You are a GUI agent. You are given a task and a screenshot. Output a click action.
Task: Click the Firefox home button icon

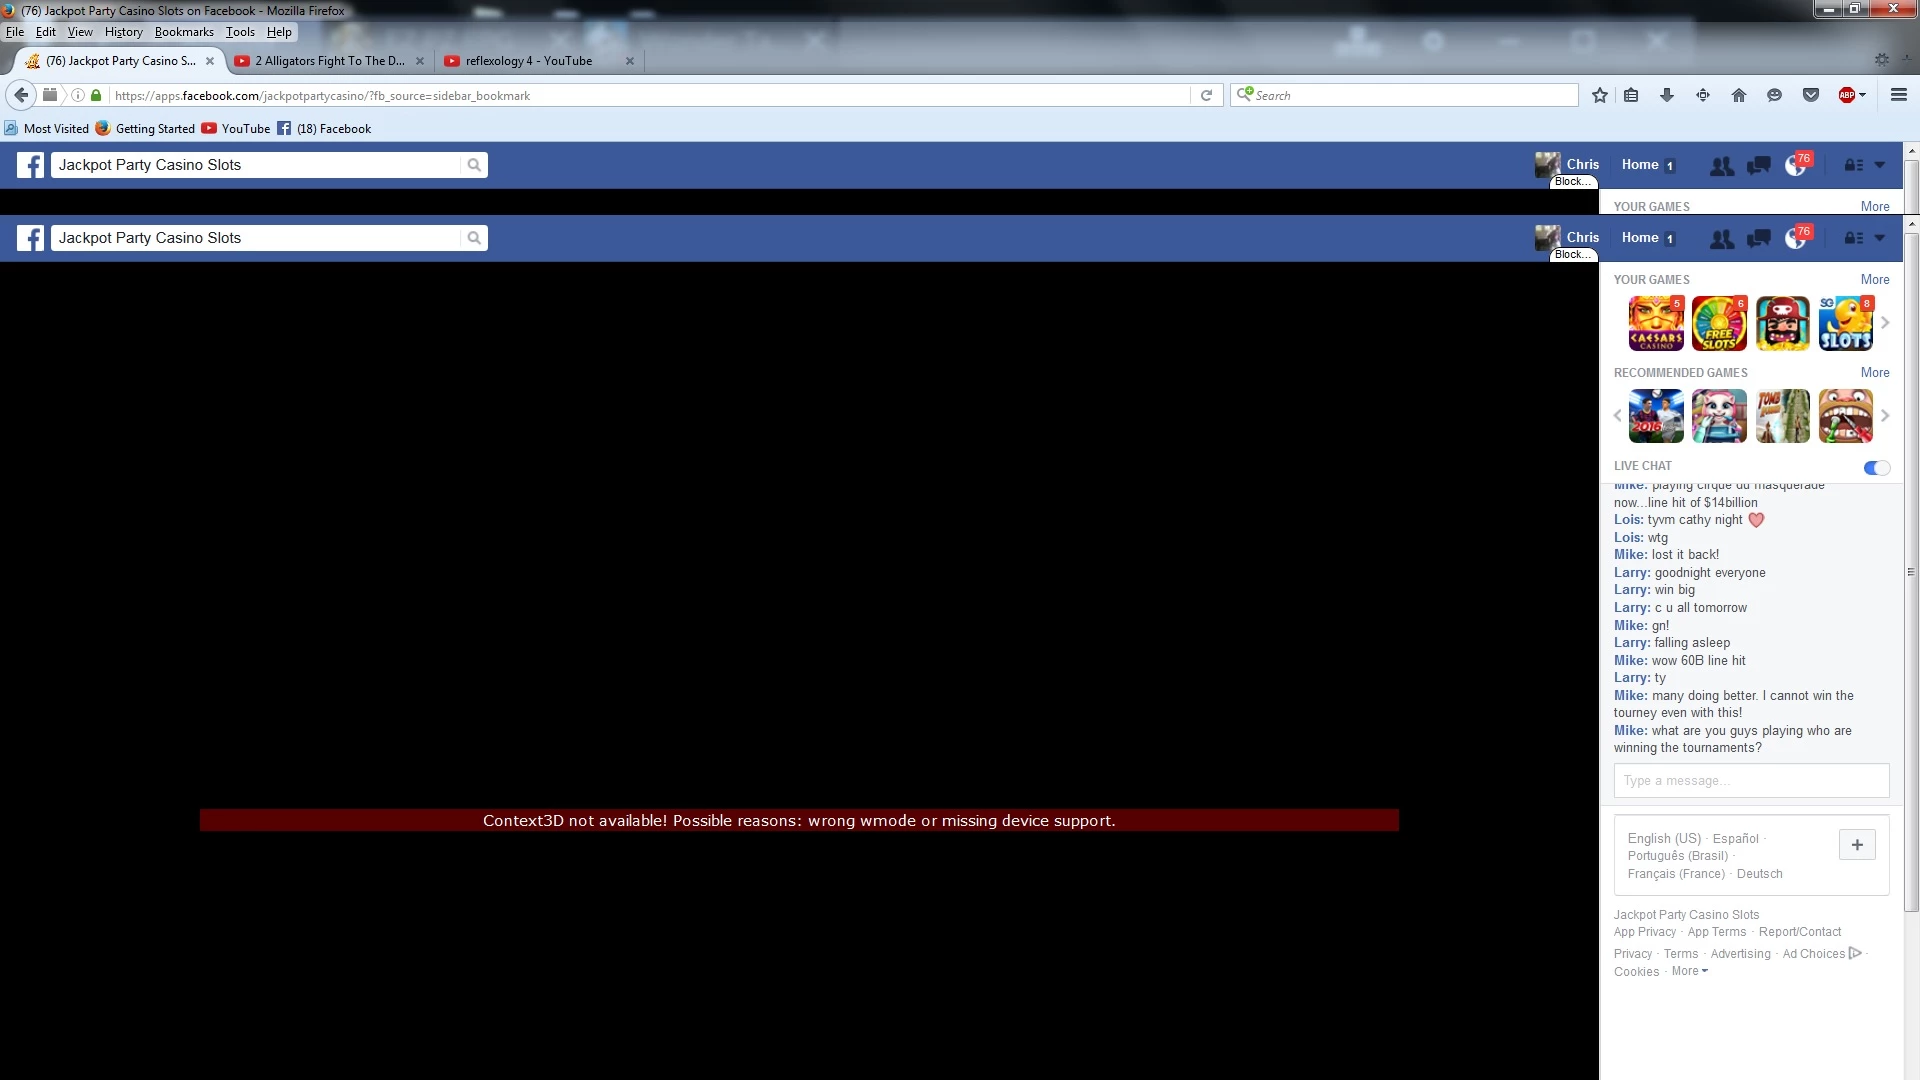tap(1738, 95)
